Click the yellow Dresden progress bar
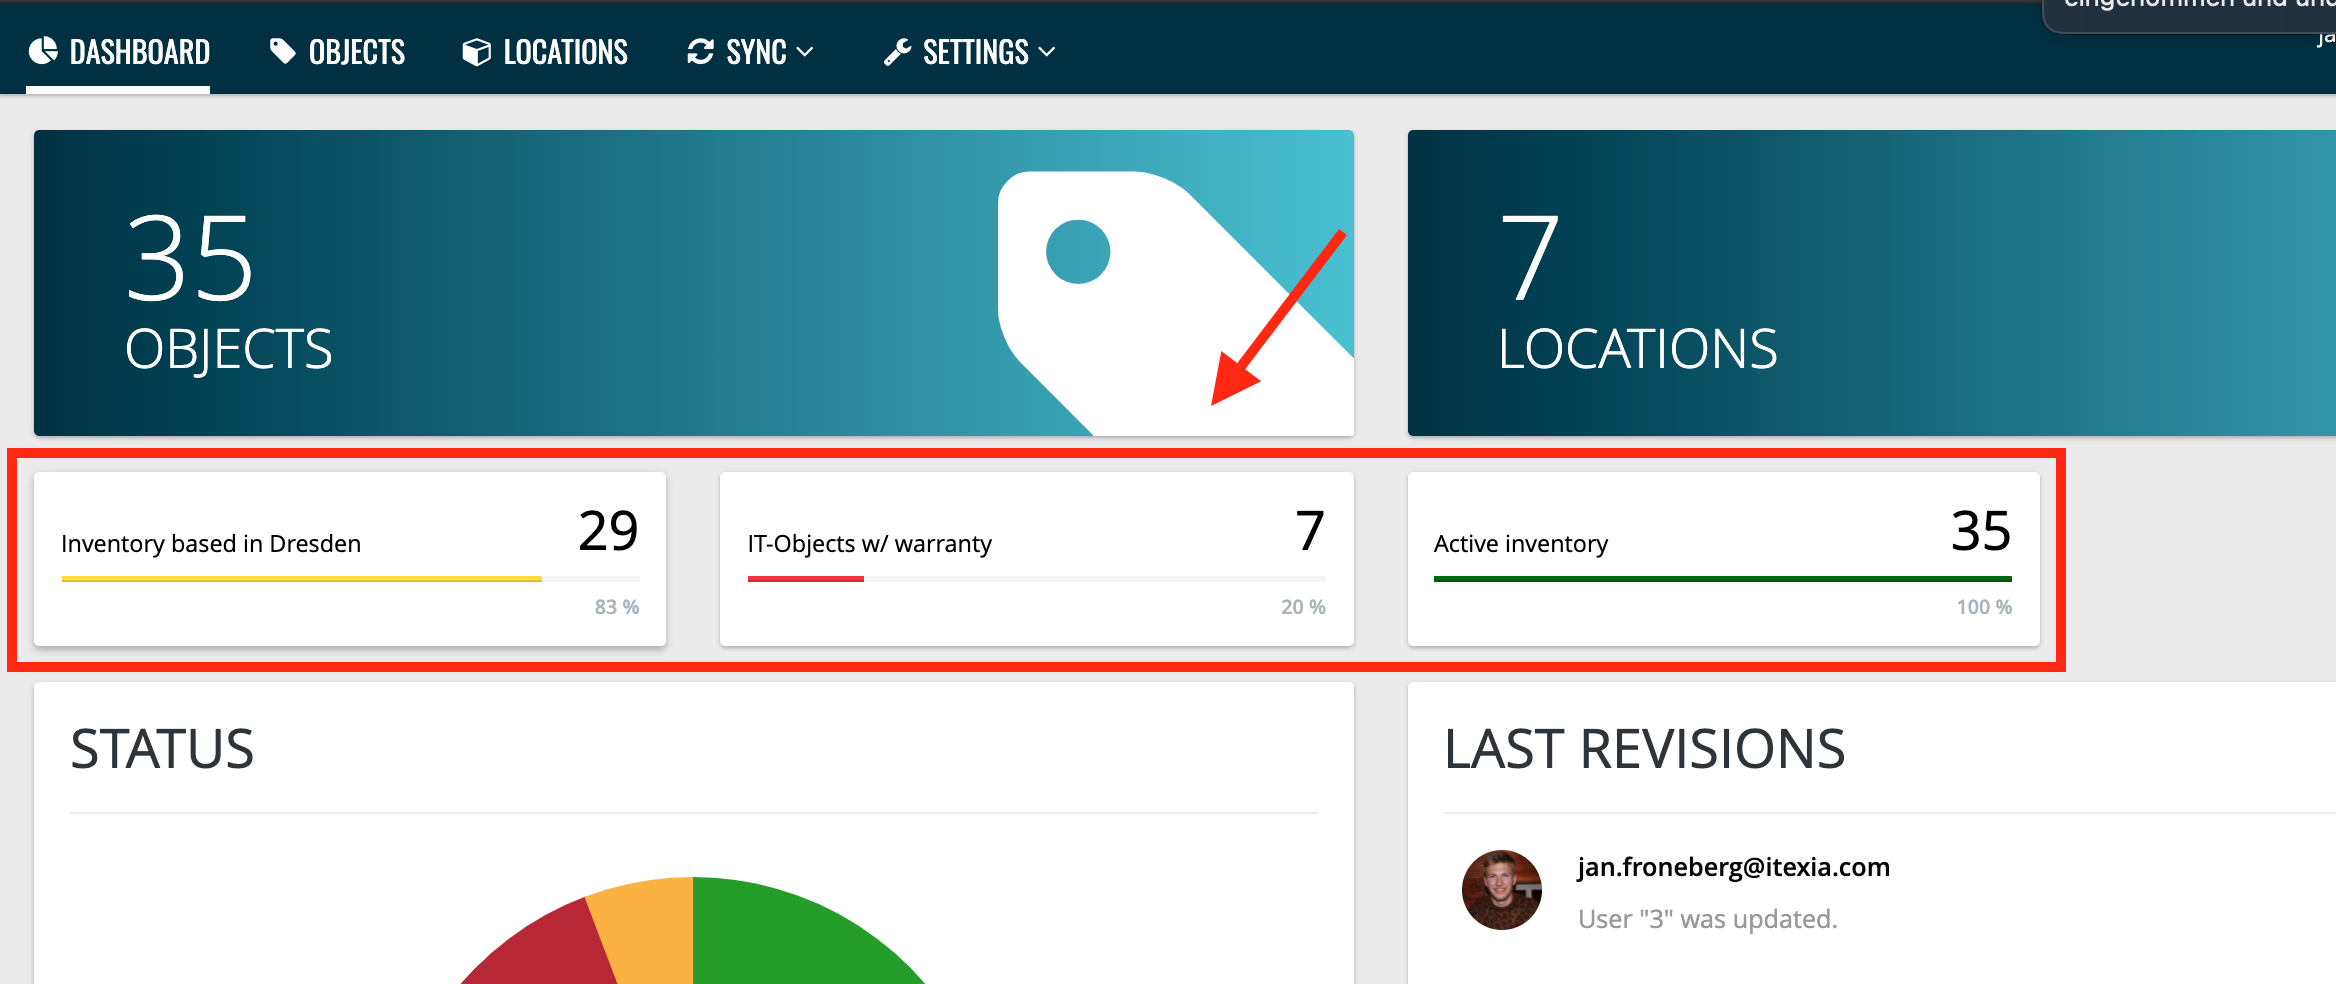Viewport: 2336px width, 984px height. click(x=301, y=579)
